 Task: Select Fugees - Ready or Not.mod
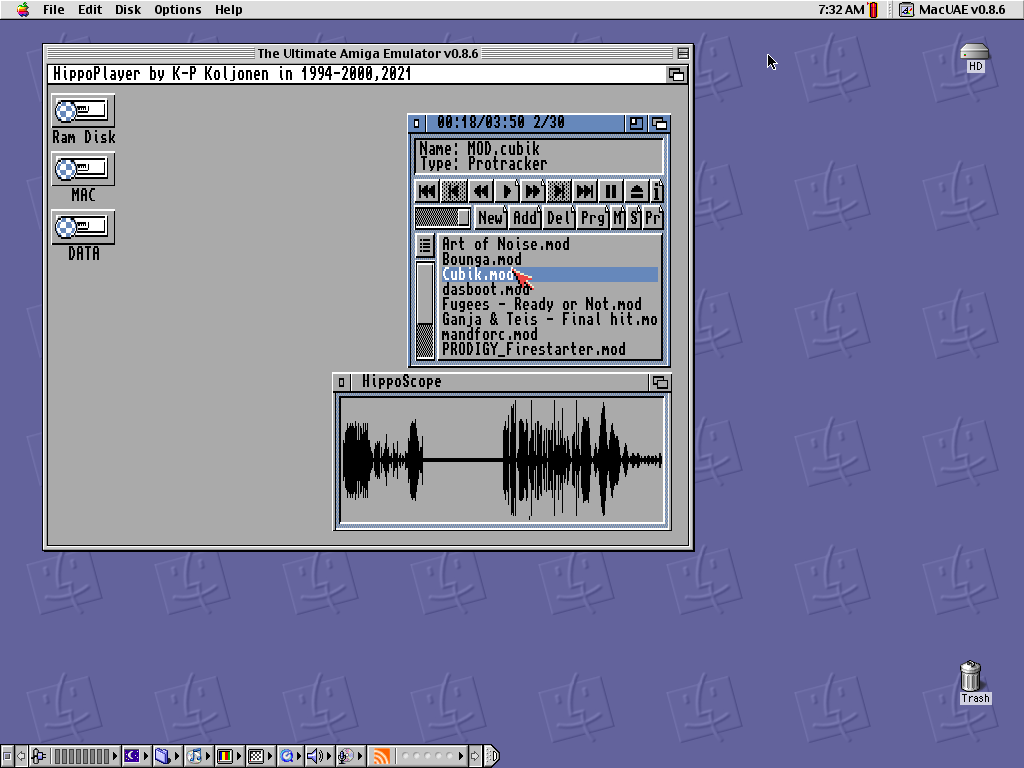[x=550, y=304]
